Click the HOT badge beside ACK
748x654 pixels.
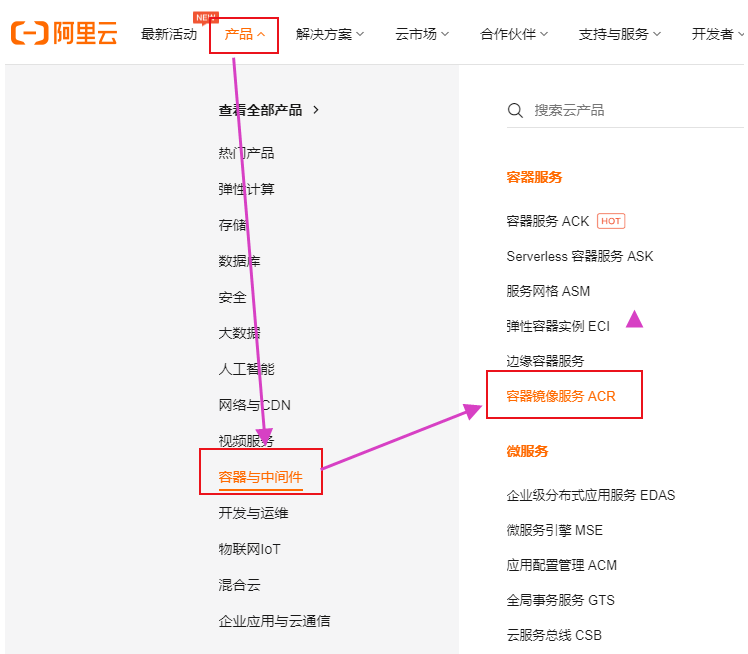pos(611,221)
